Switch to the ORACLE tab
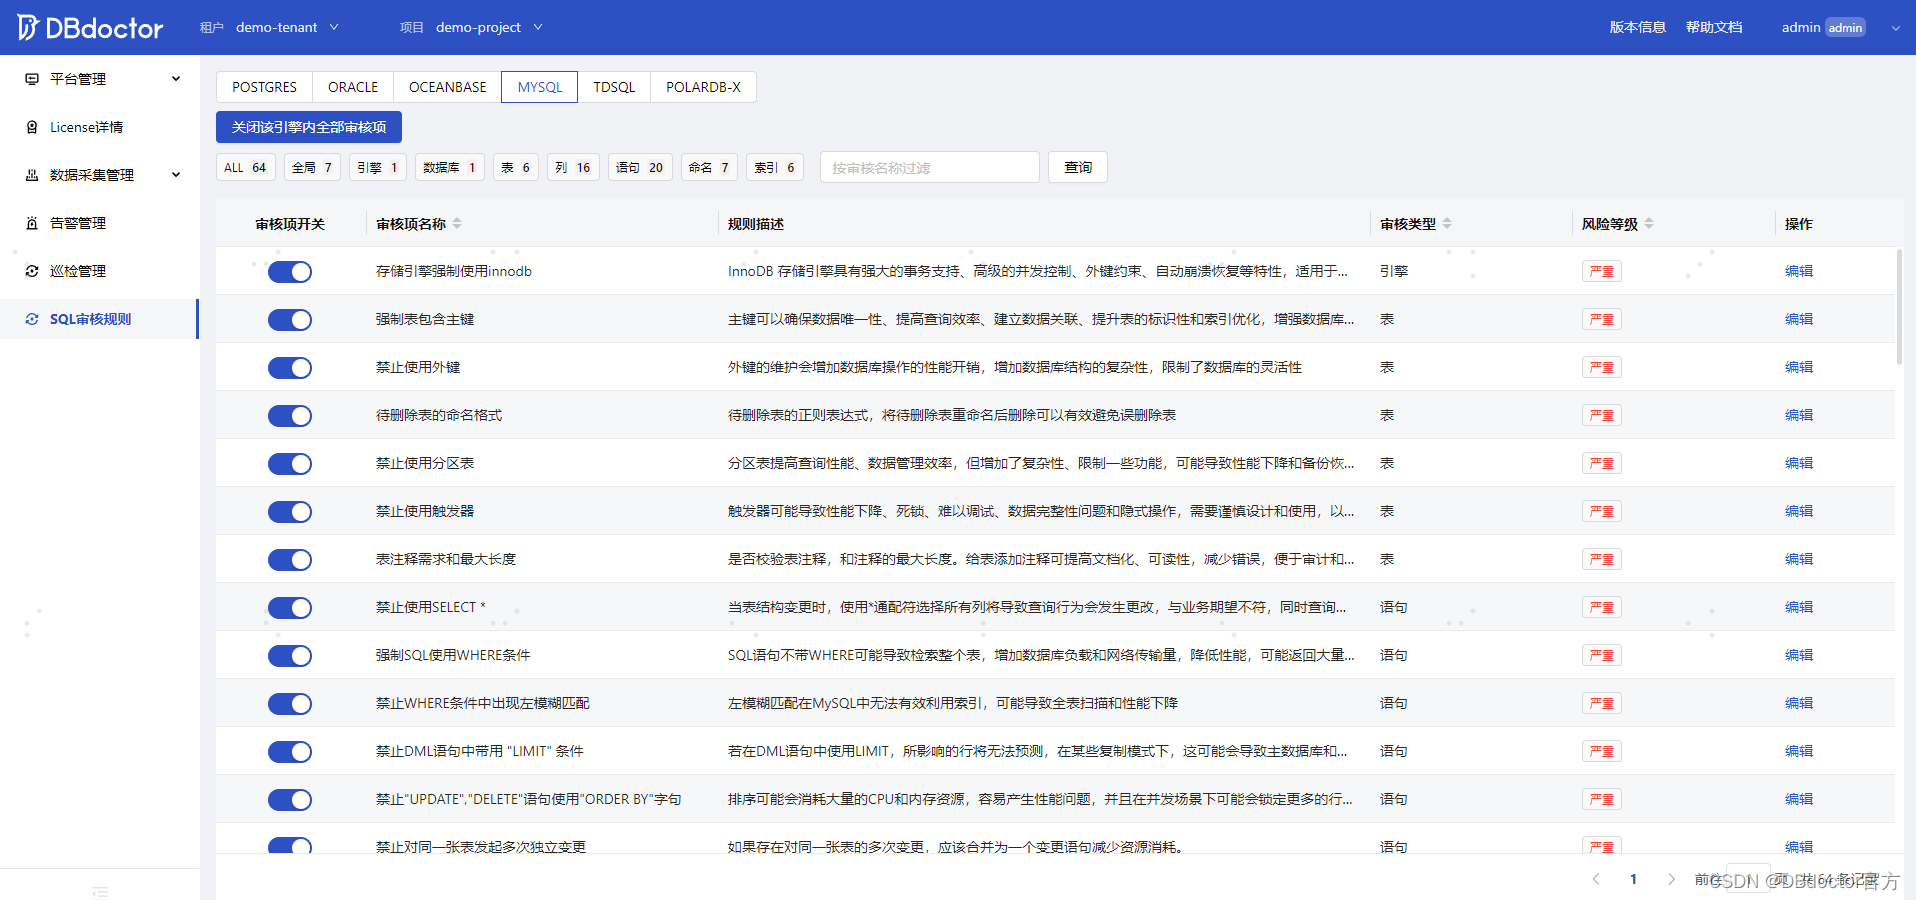The width and height of the screenshot is (1916, 900). [352, 87]
